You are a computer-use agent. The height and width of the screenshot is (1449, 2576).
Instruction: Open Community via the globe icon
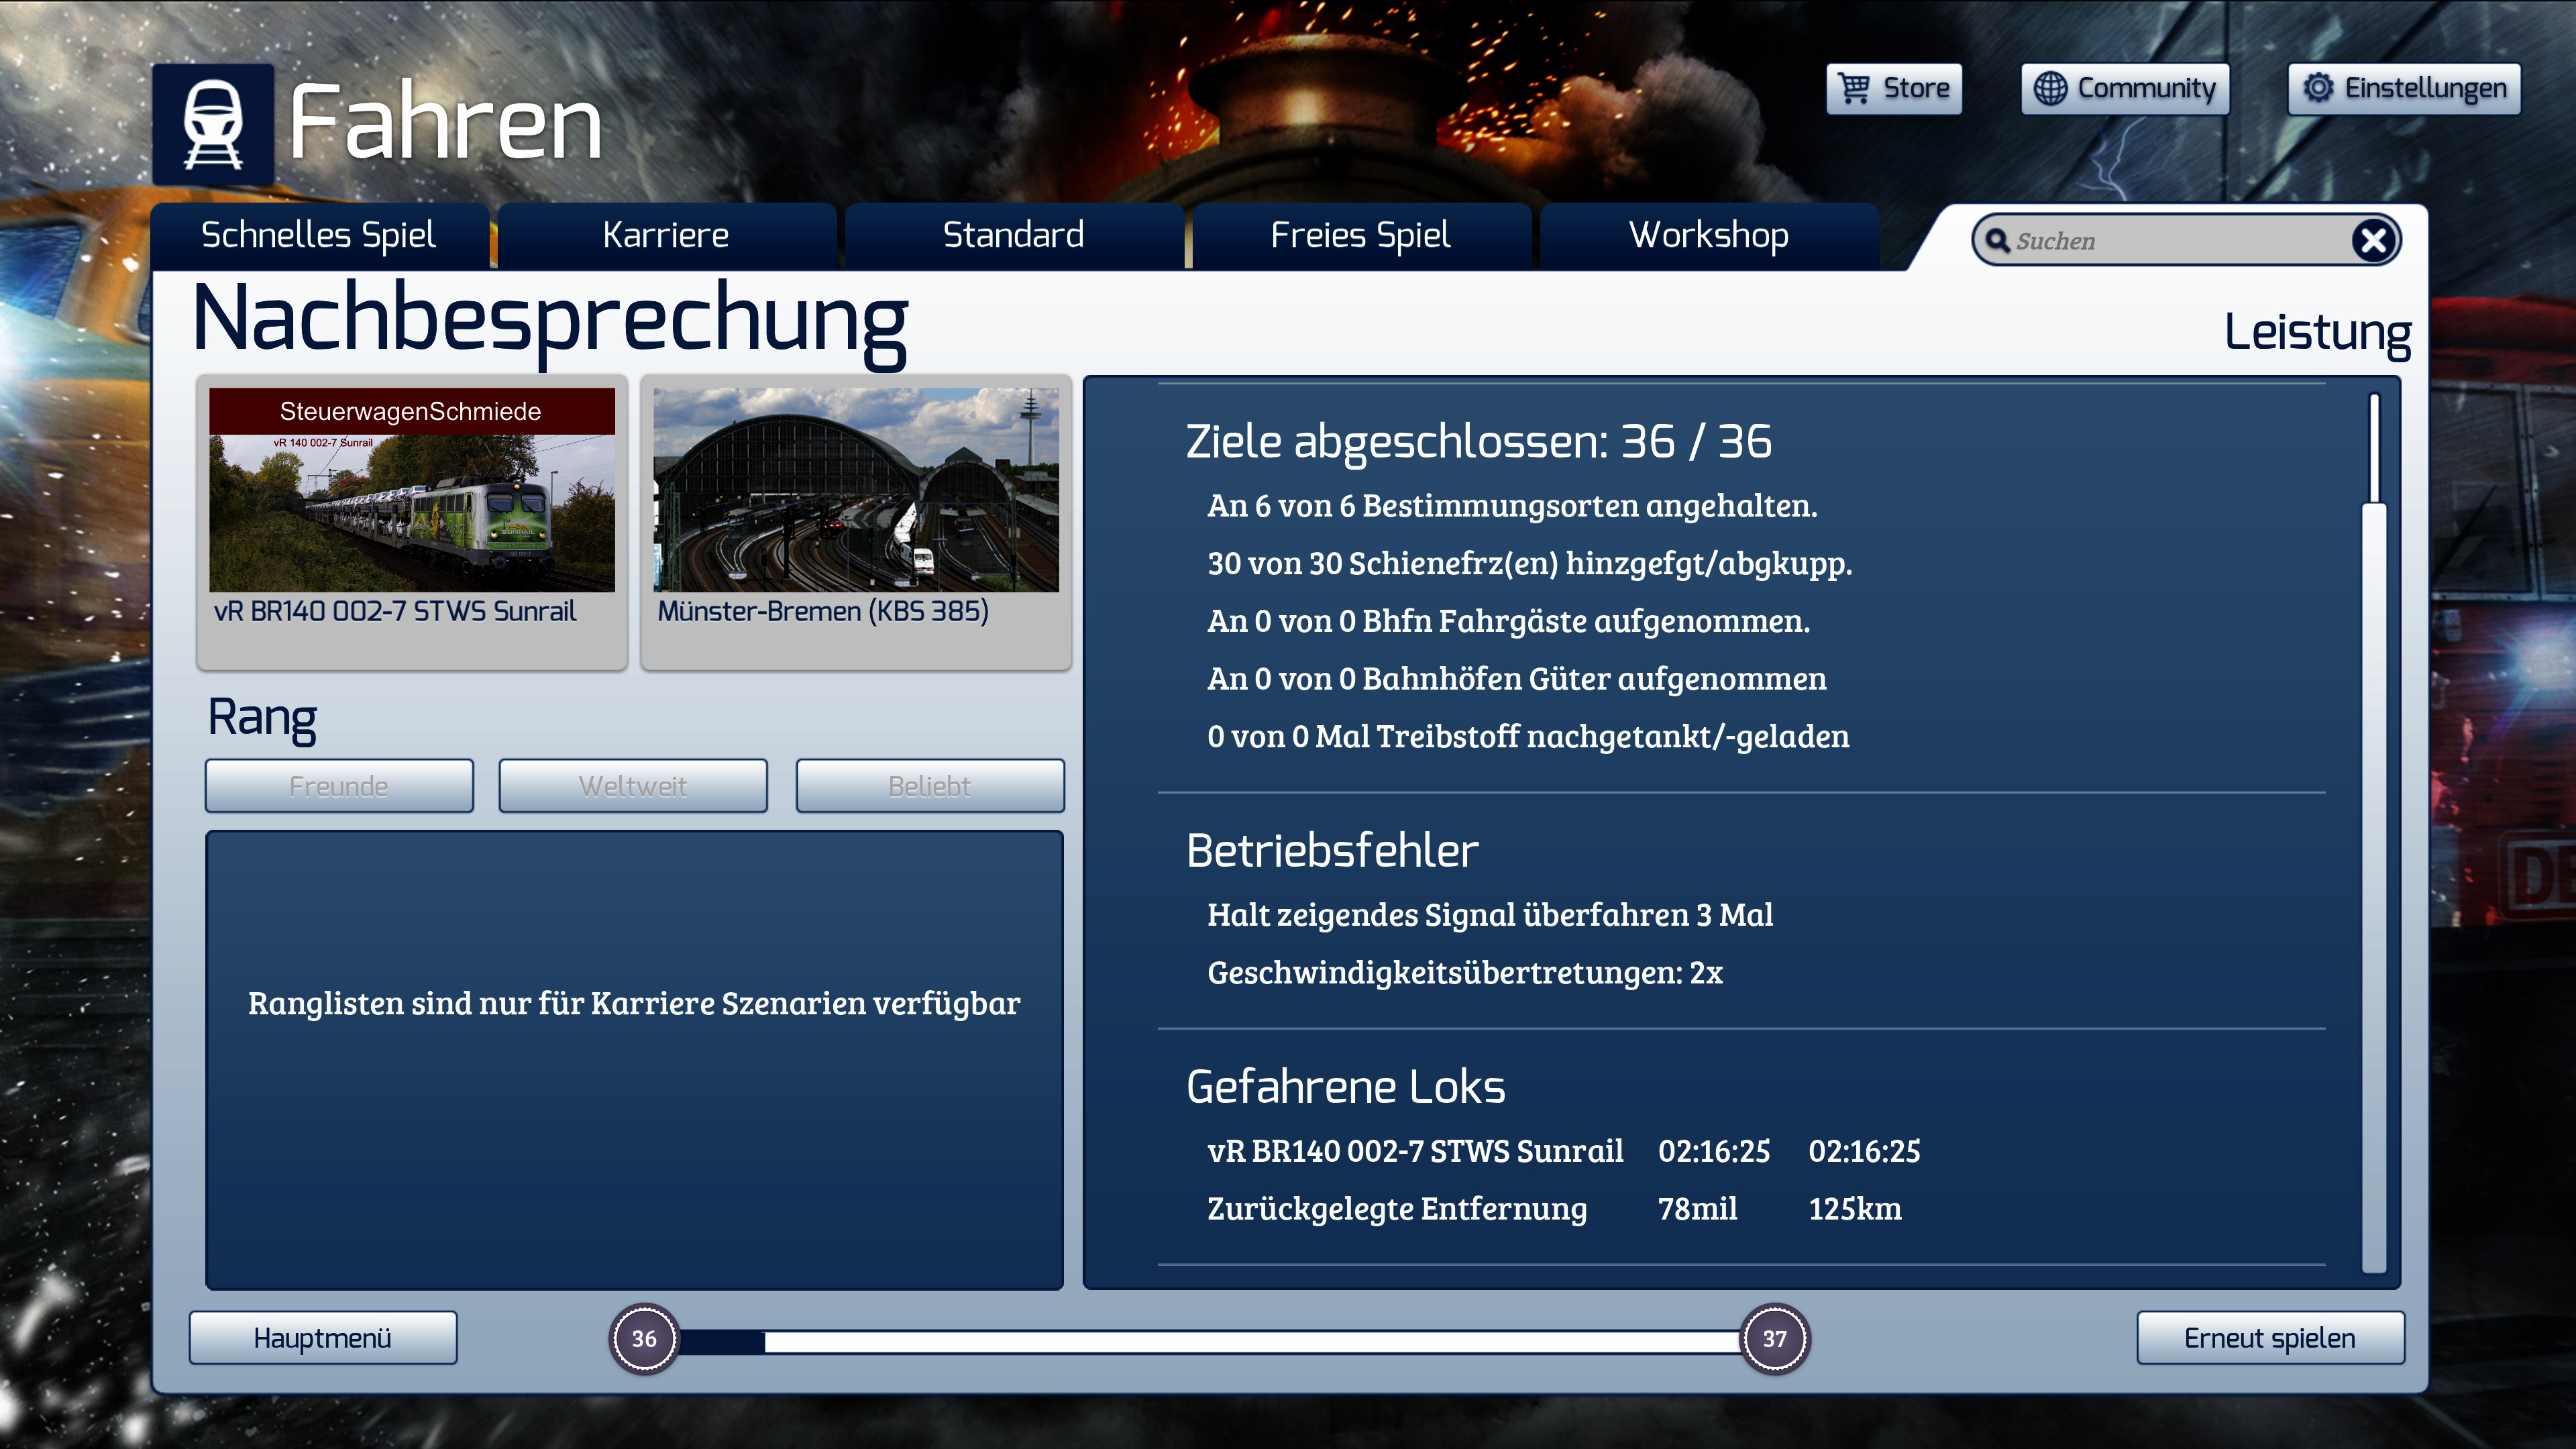coord(2050,88)
